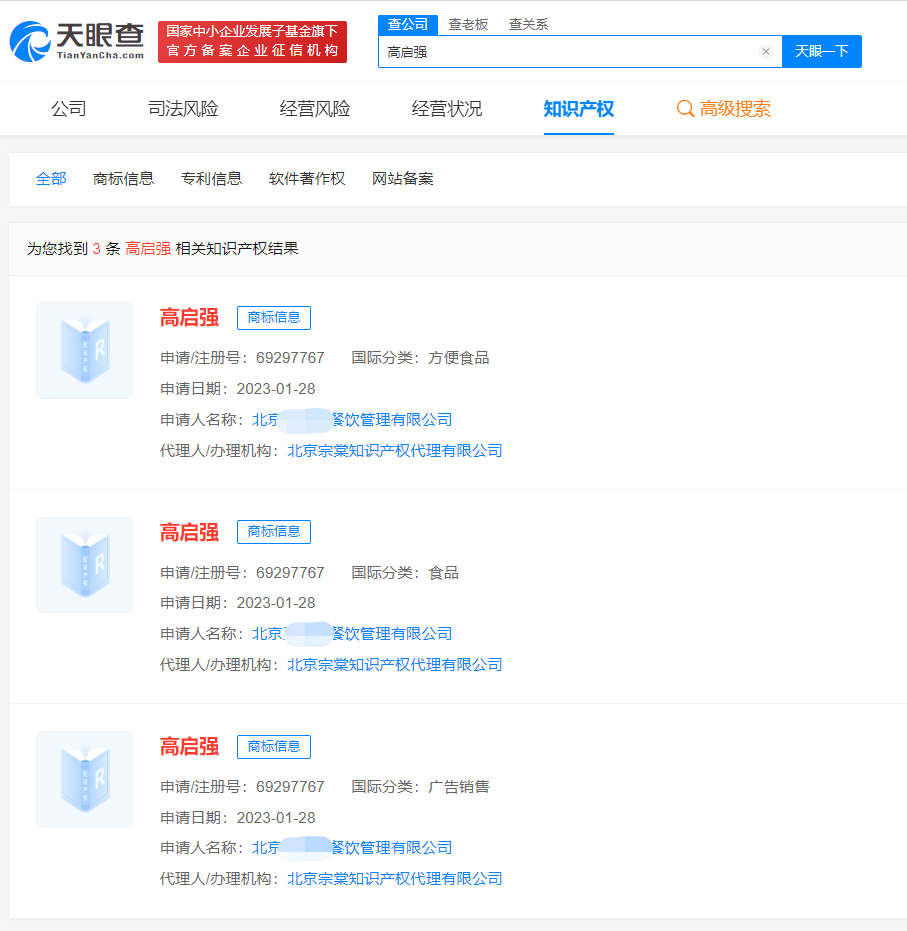Image resolution: width=907 pixels, height=931 pixels.
Task: Click the first trademark book thumbnail icon
Action: [x=84, y=350]
